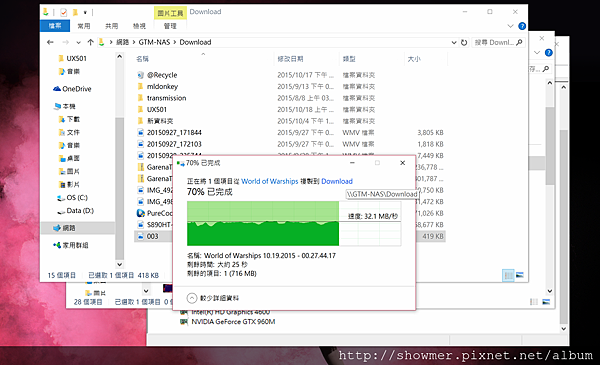Select the @Recycle folder

pos(162,75)
